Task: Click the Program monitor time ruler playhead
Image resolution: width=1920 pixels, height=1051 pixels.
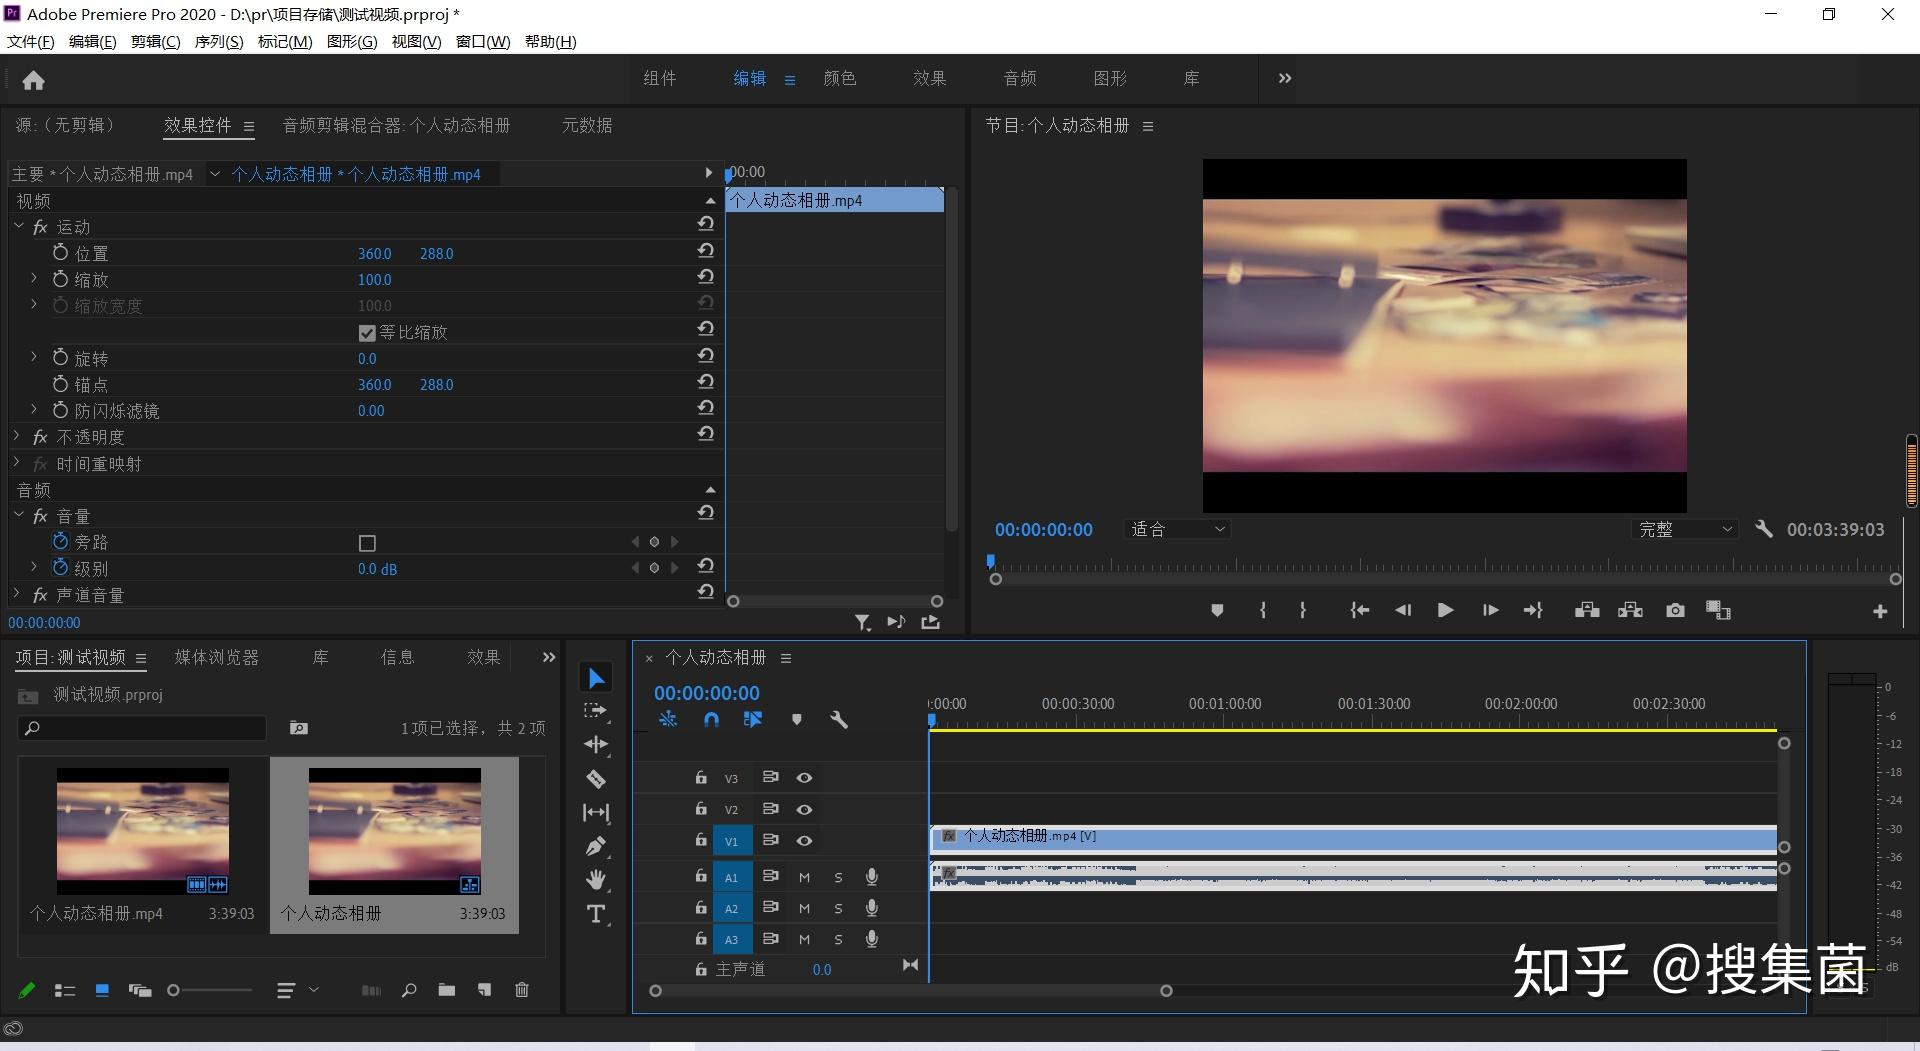Action: coord(991,561)
